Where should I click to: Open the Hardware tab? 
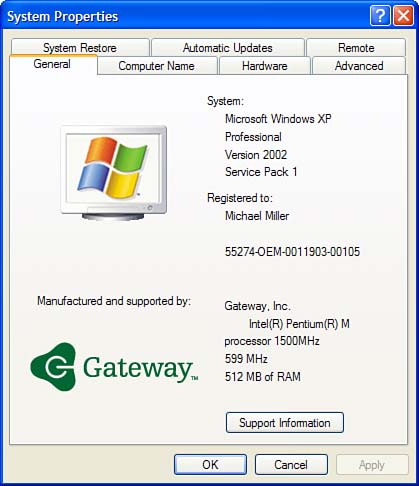(265, 66)
